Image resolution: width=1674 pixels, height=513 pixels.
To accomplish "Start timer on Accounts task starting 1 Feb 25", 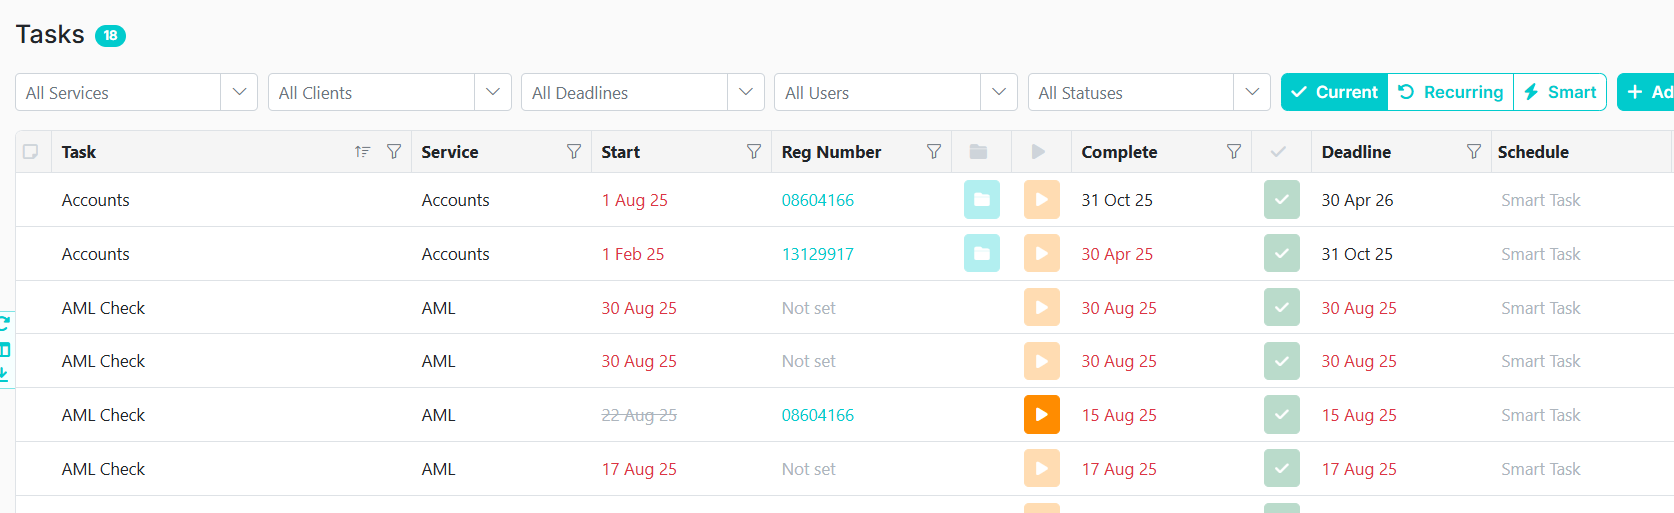I will [1041, 254].
